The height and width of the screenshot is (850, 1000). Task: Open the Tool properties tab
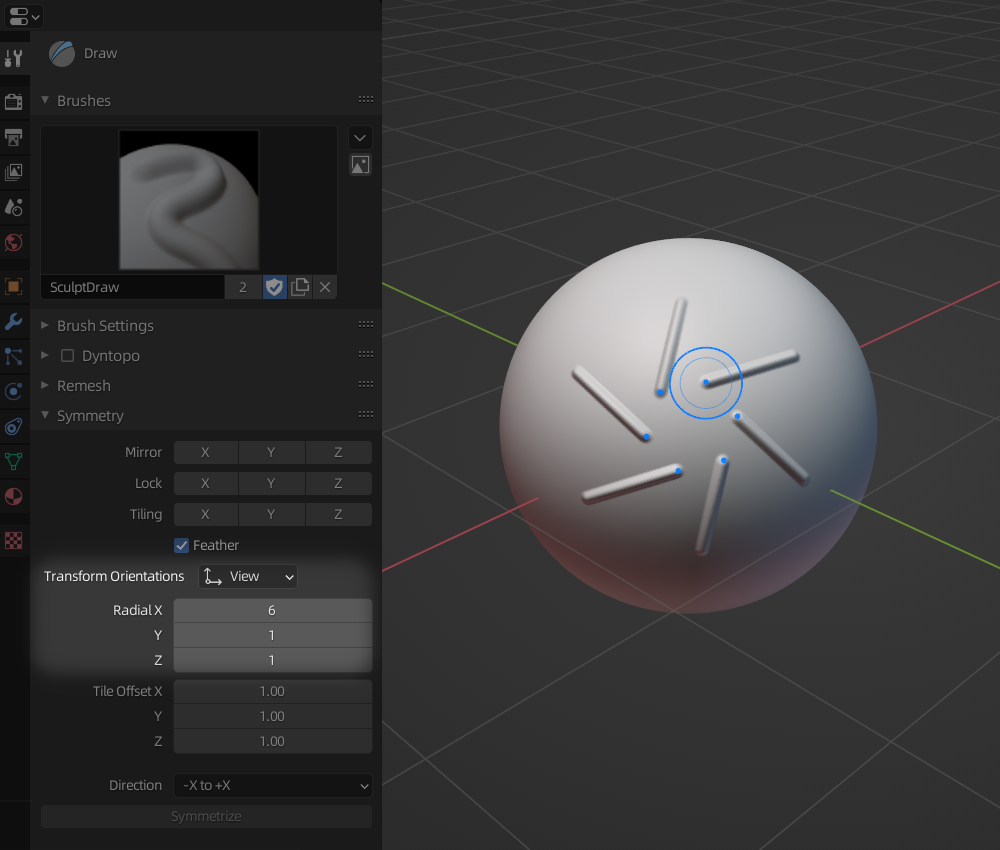pyautogui.click(x=14, y=59)
